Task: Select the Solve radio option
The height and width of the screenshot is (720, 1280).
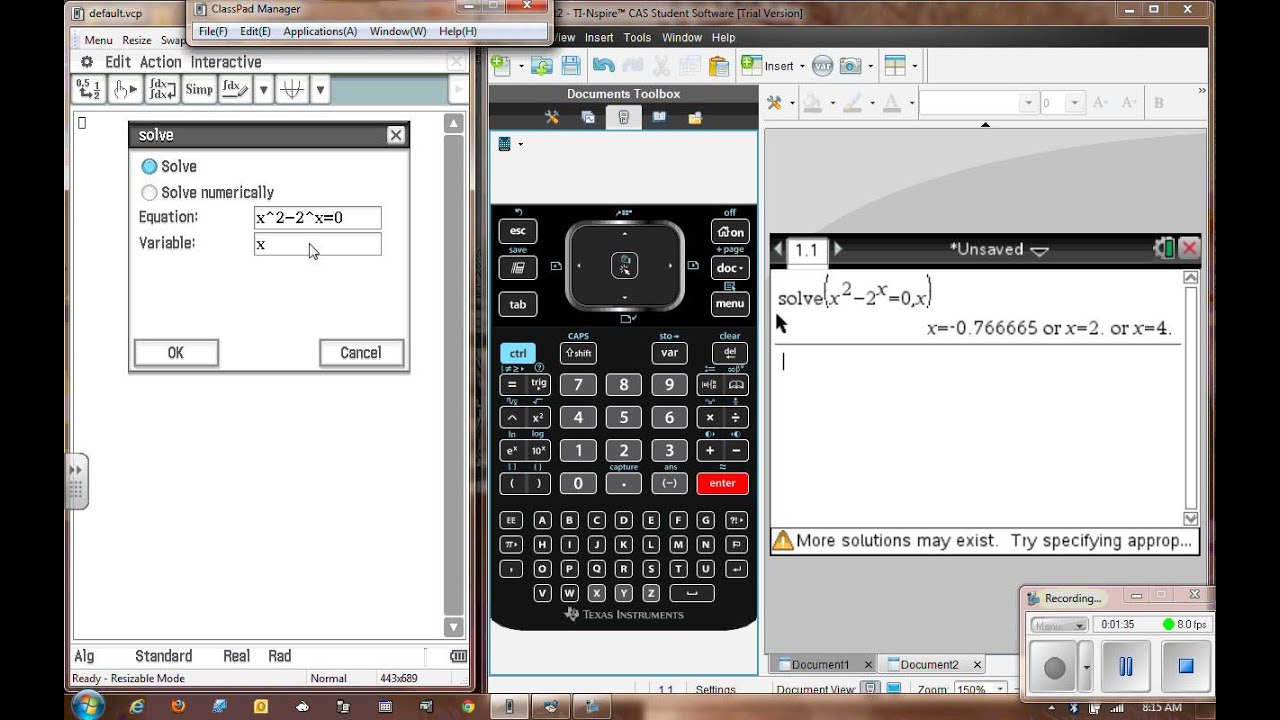Action: (x=149, y=166)
